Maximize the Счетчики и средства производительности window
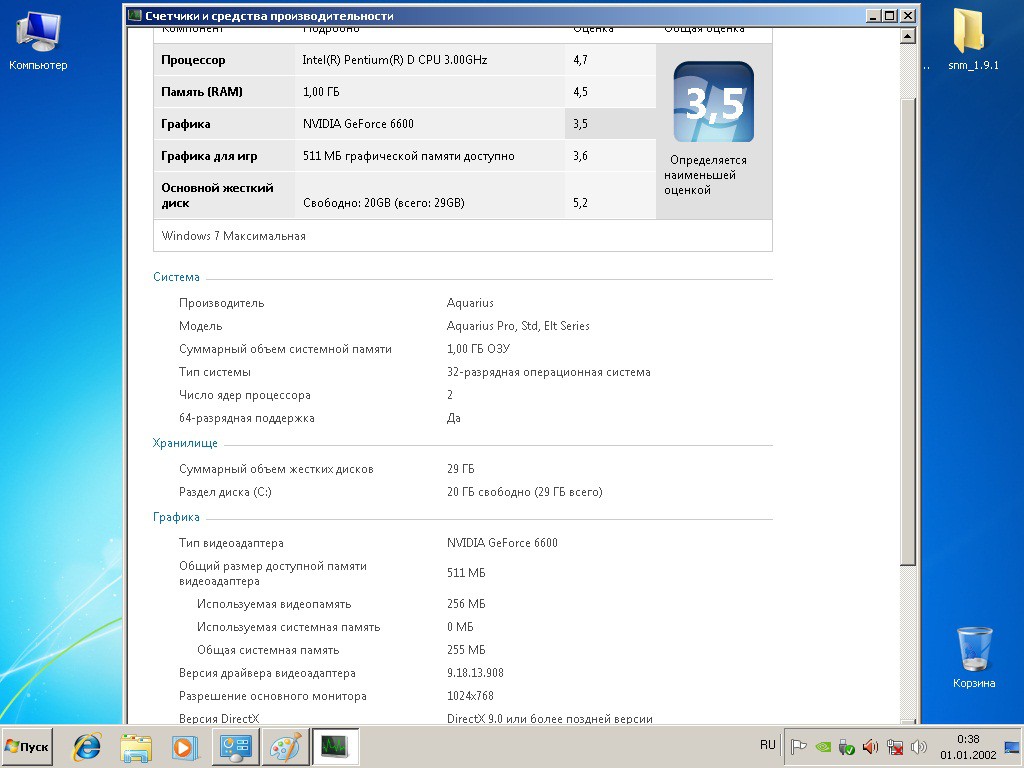 point(890,16)
